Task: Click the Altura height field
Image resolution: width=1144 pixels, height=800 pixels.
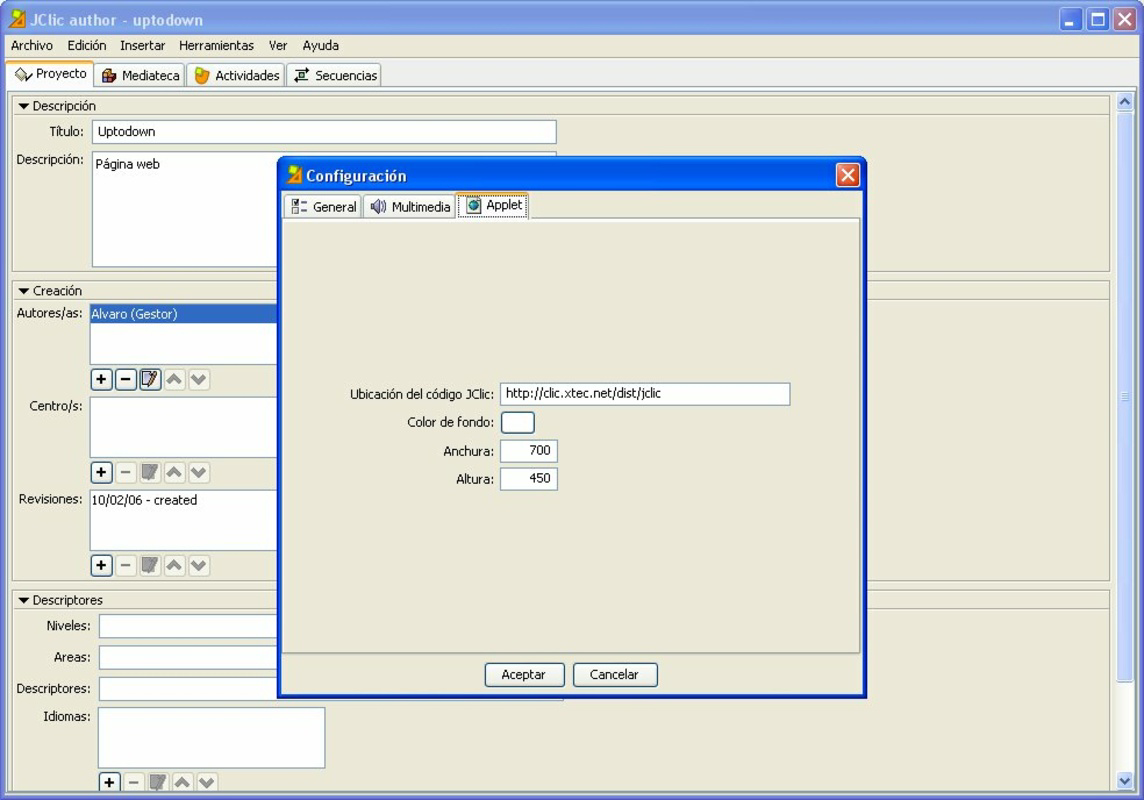Action: pos(529,479)
